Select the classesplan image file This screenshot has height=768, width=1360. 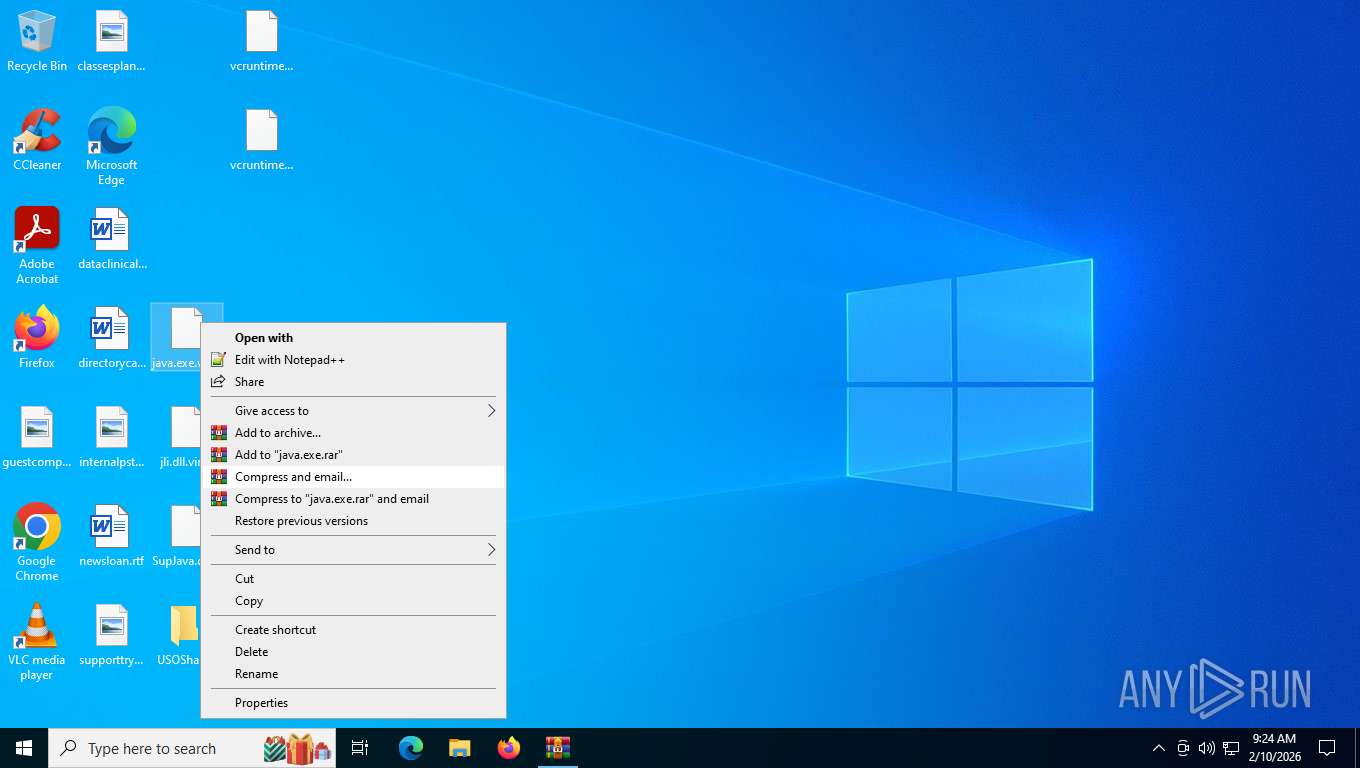(111, 42)
